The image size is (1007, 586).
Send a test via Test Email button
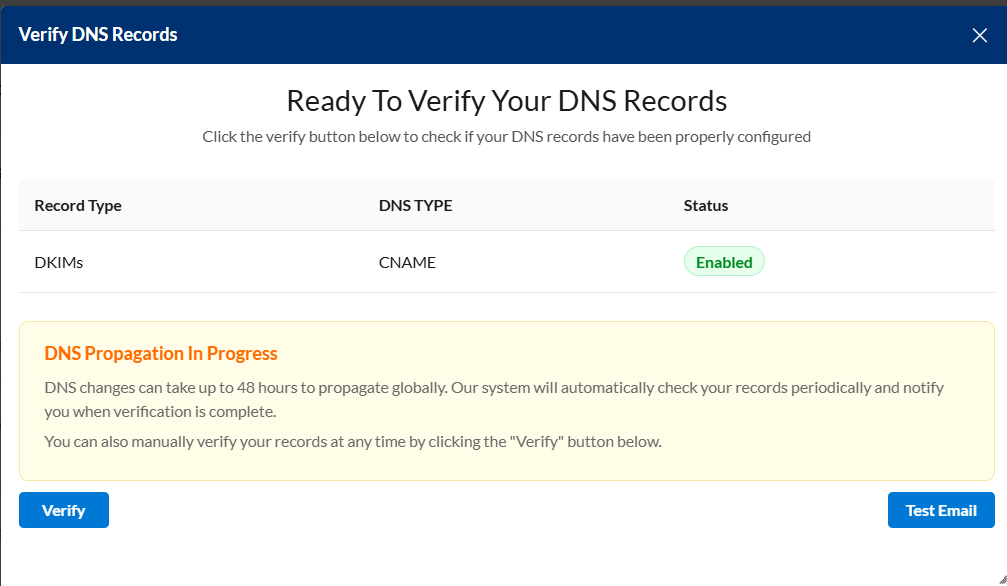tap(940, 510)
